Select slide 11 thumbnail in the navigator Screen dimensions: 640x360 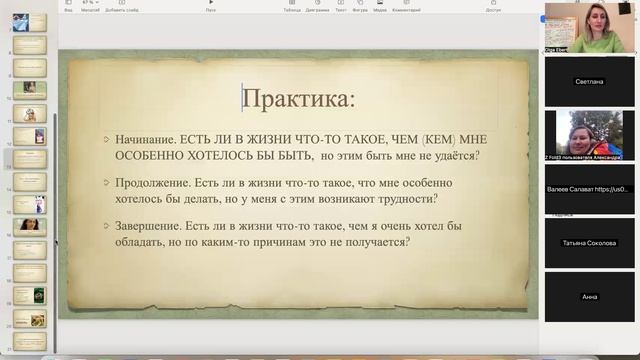[29, 113]
